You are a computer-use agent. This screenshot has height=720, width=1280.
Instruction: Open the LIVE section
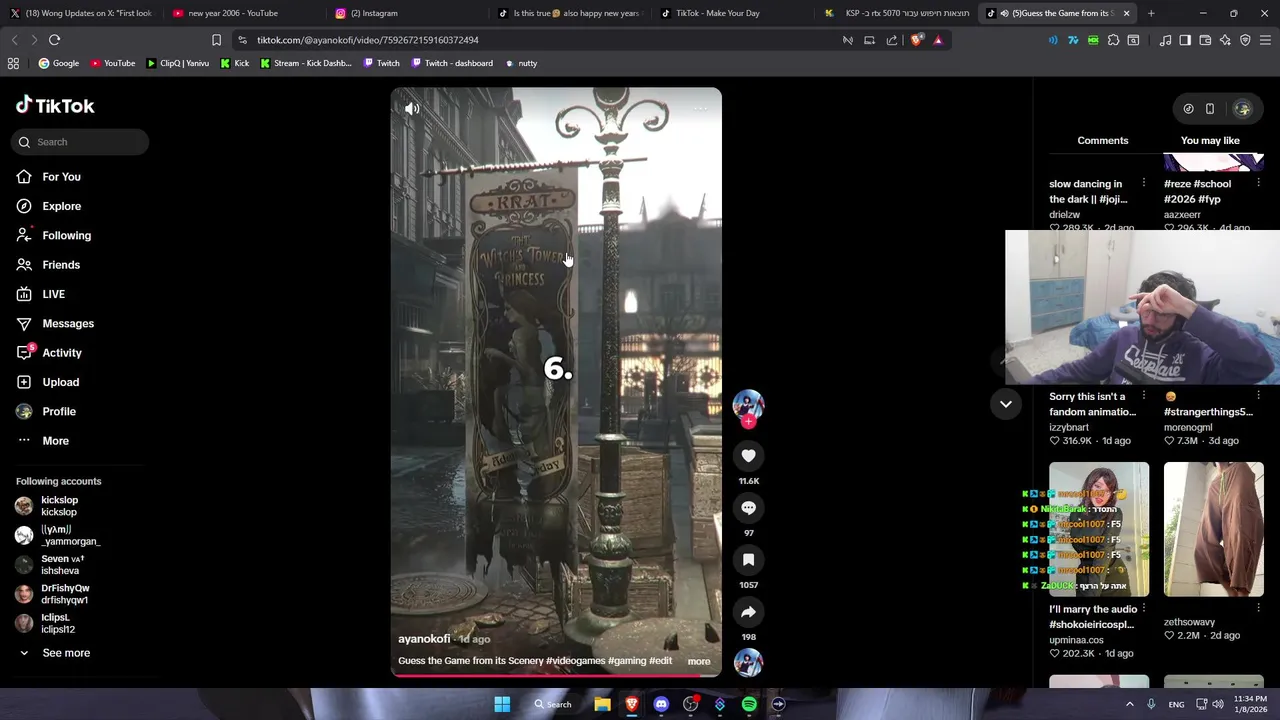pos(53,294)
